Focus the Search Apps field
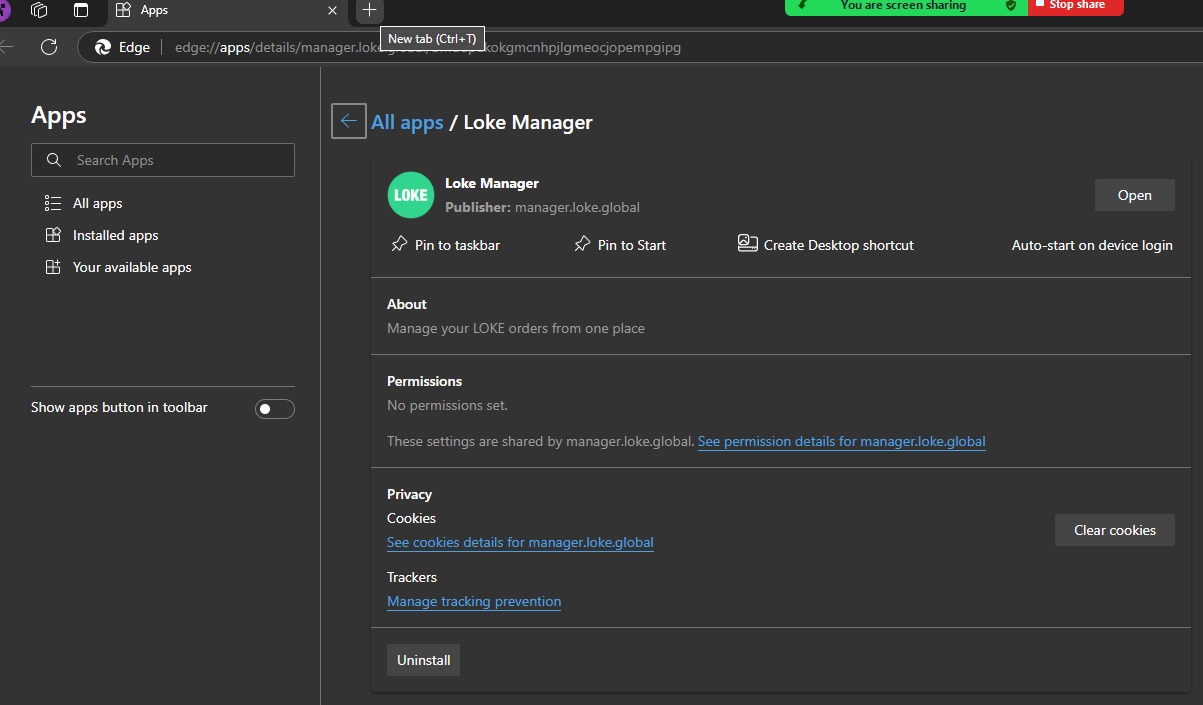Viewport: 1203px width, 705px height. pos(163,160)
